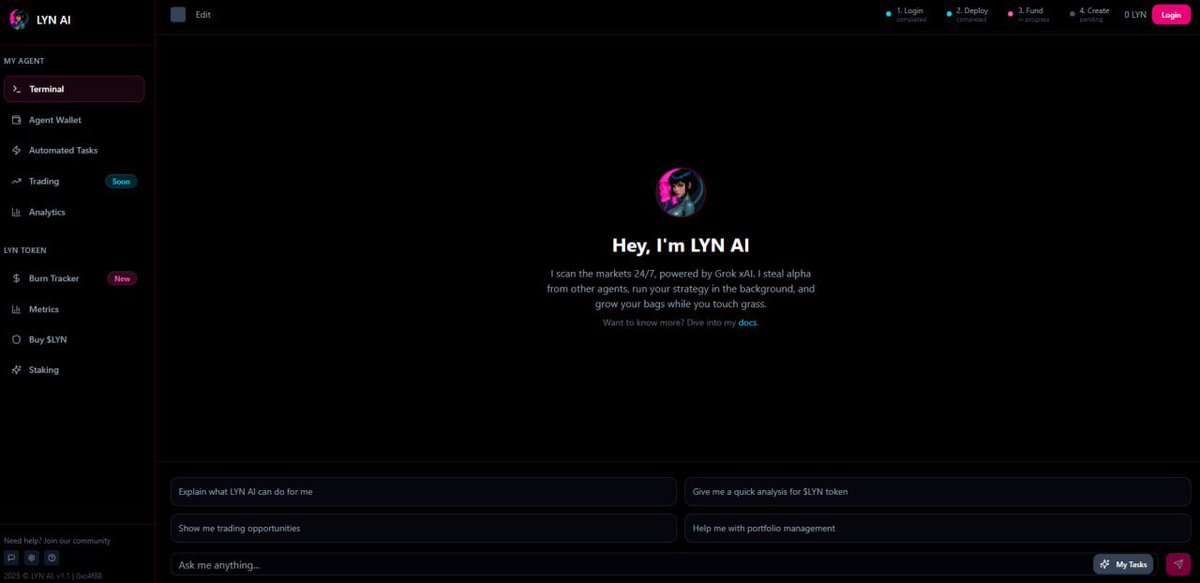Click the 'New' badge next to Burn Tracker
The image size is (1200, 583).
point(122,279)
